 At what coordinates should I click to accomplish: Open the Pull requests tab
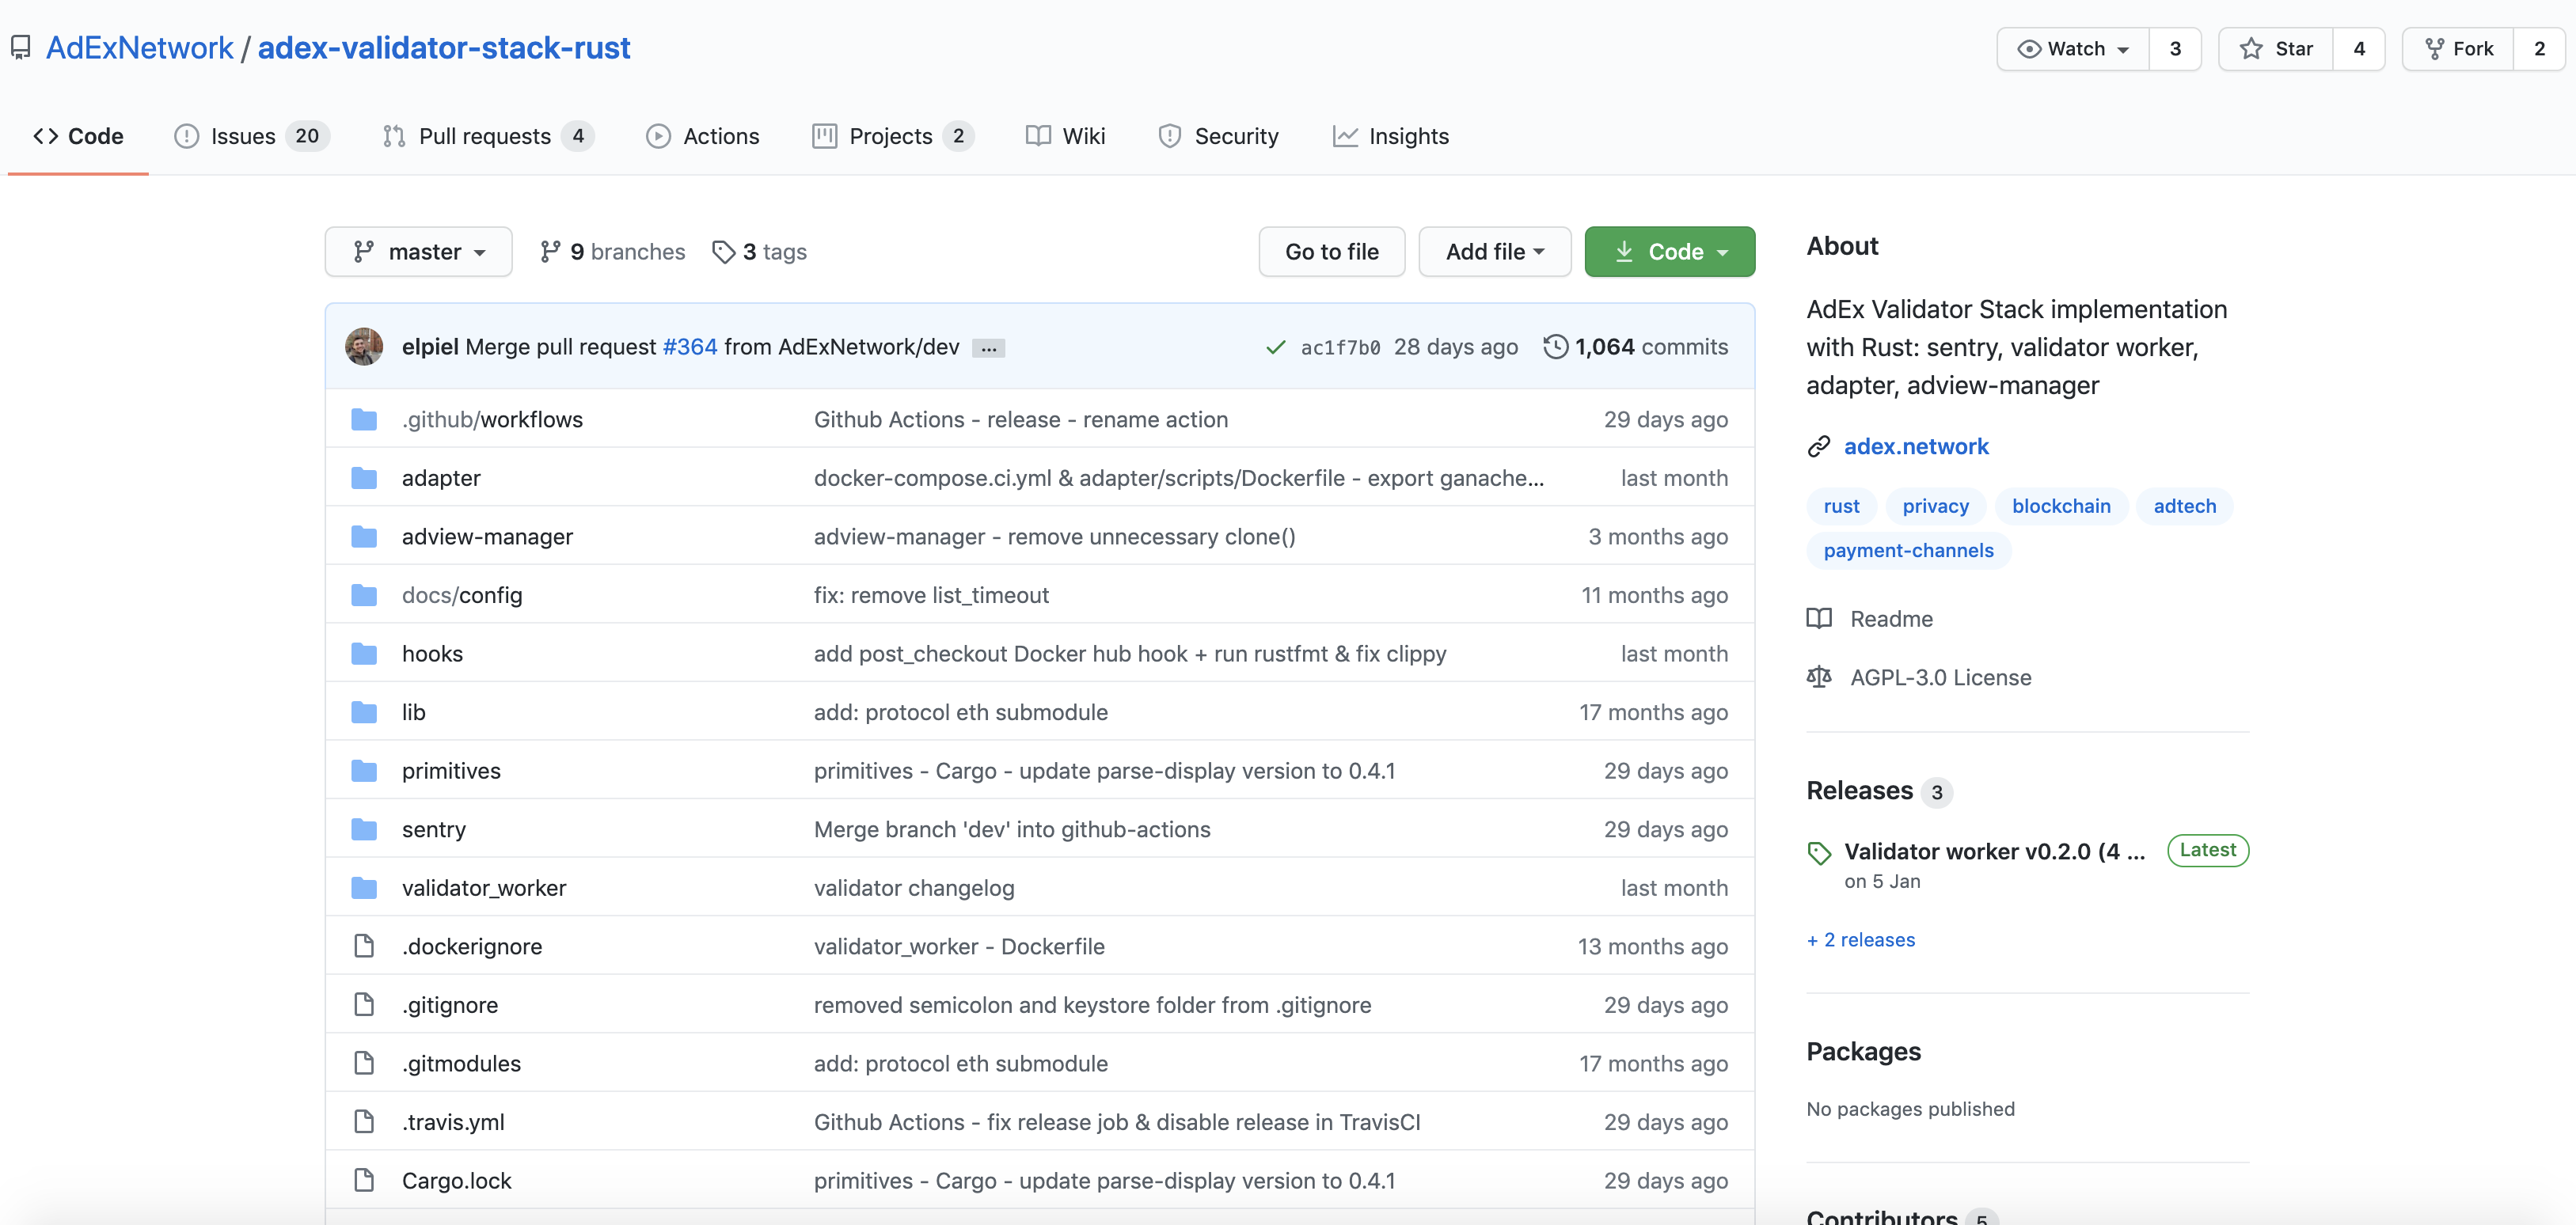pyautogui.click(x=488, y=136)
